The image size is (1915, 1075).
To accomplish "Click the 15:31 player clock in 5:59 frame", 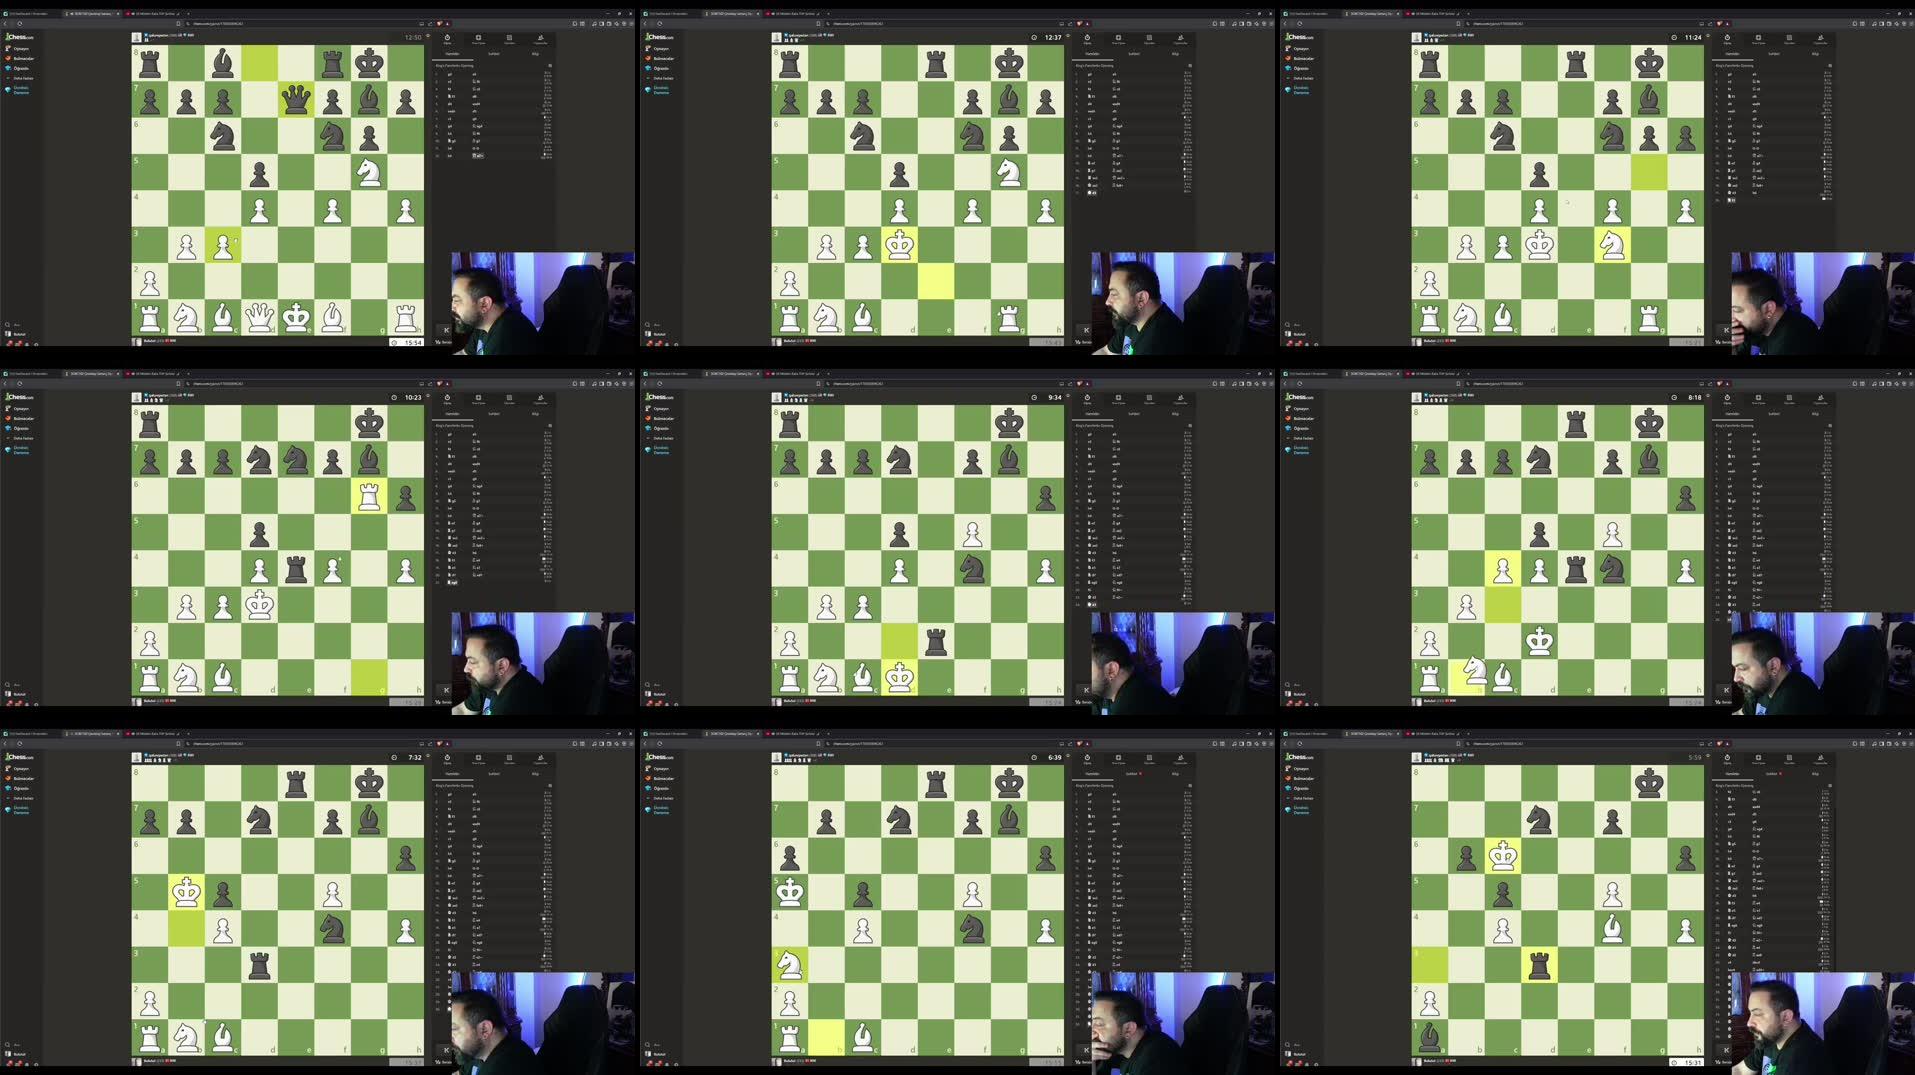I will (x=1687, y=1062).
